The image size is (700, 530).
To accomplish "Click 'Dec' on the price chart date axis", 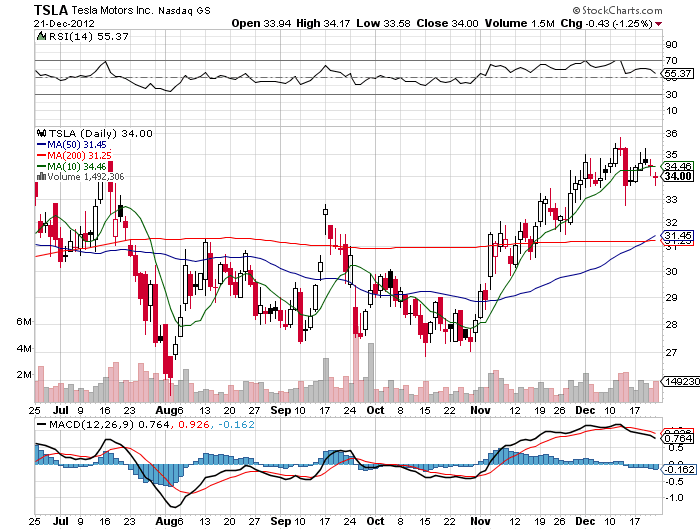I will pos(585,410).
